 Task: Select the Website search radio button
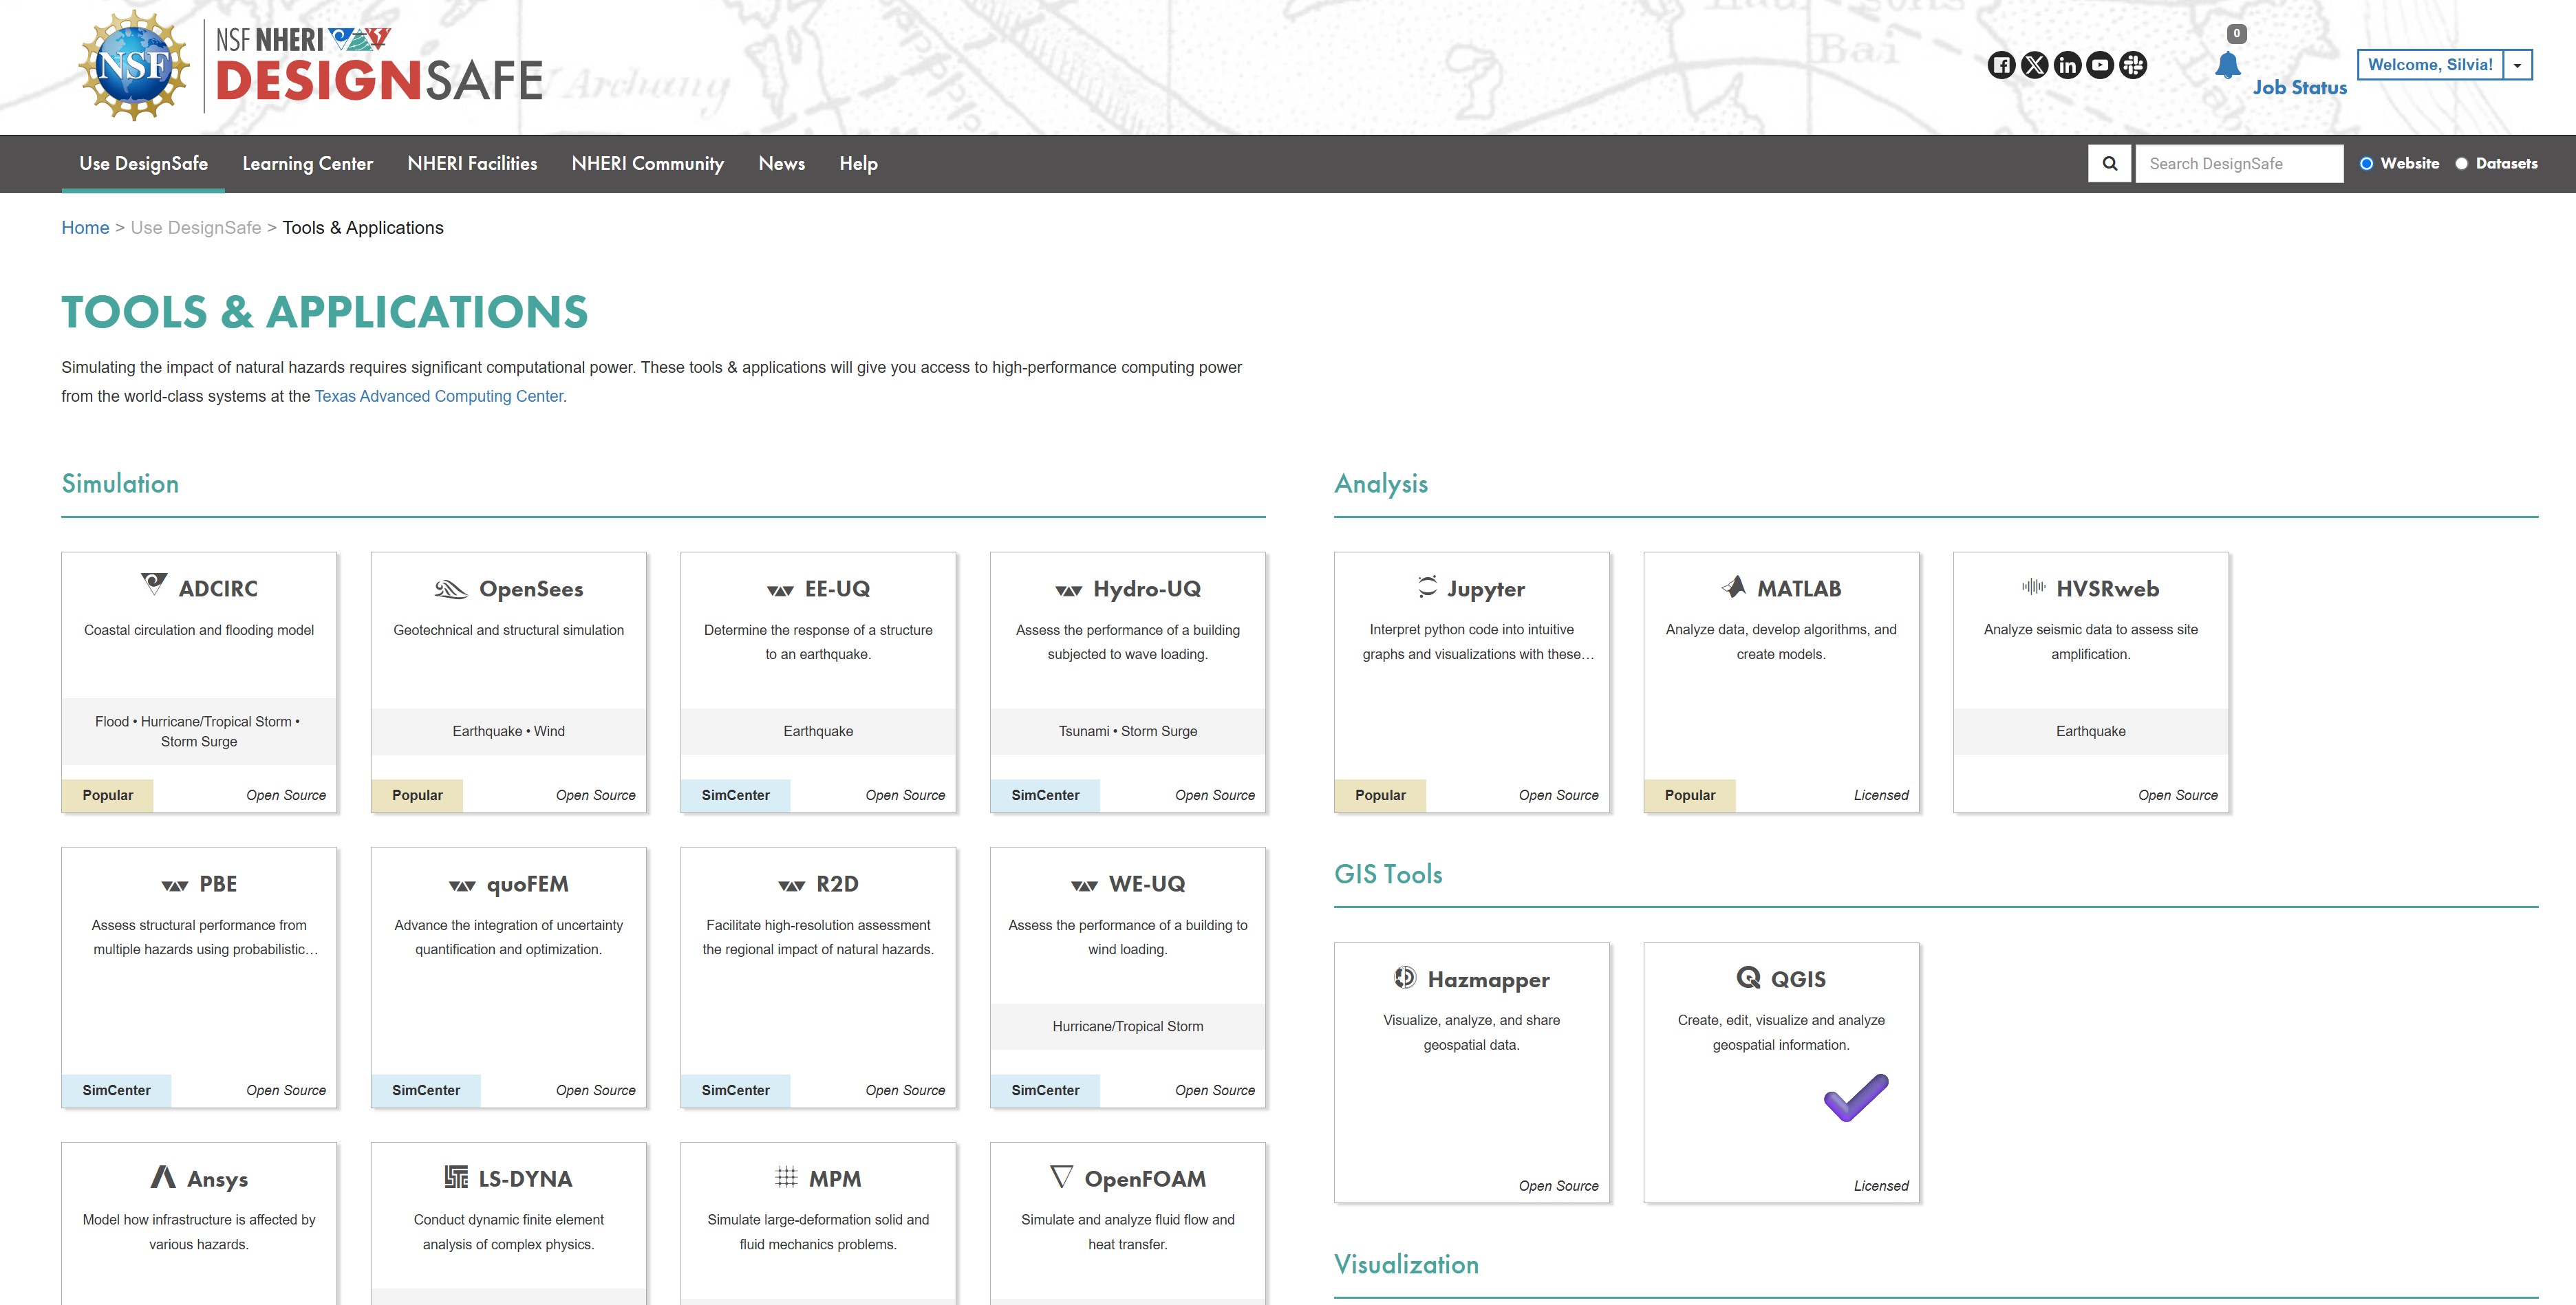2366,163
